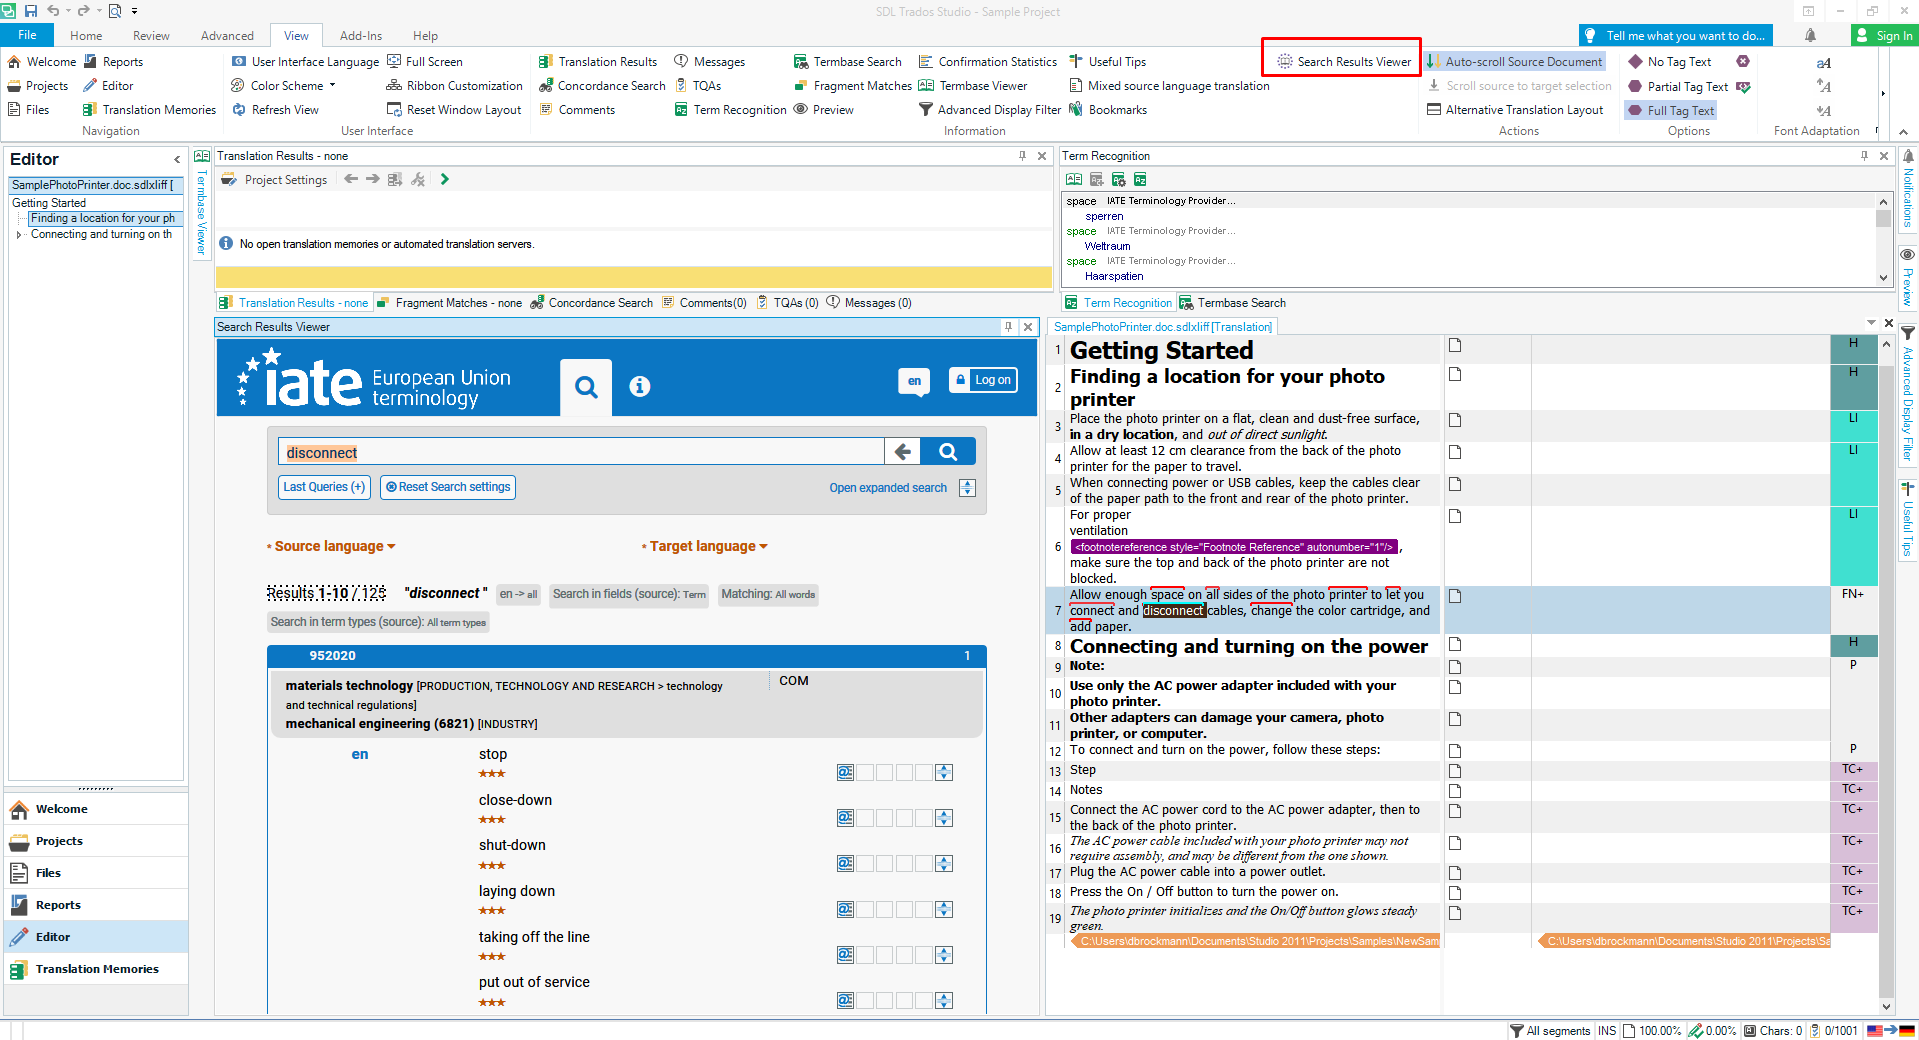The image size is (1919, 1040).
Task: Open IATE language 'en' selector
Action: click(914, 381)
